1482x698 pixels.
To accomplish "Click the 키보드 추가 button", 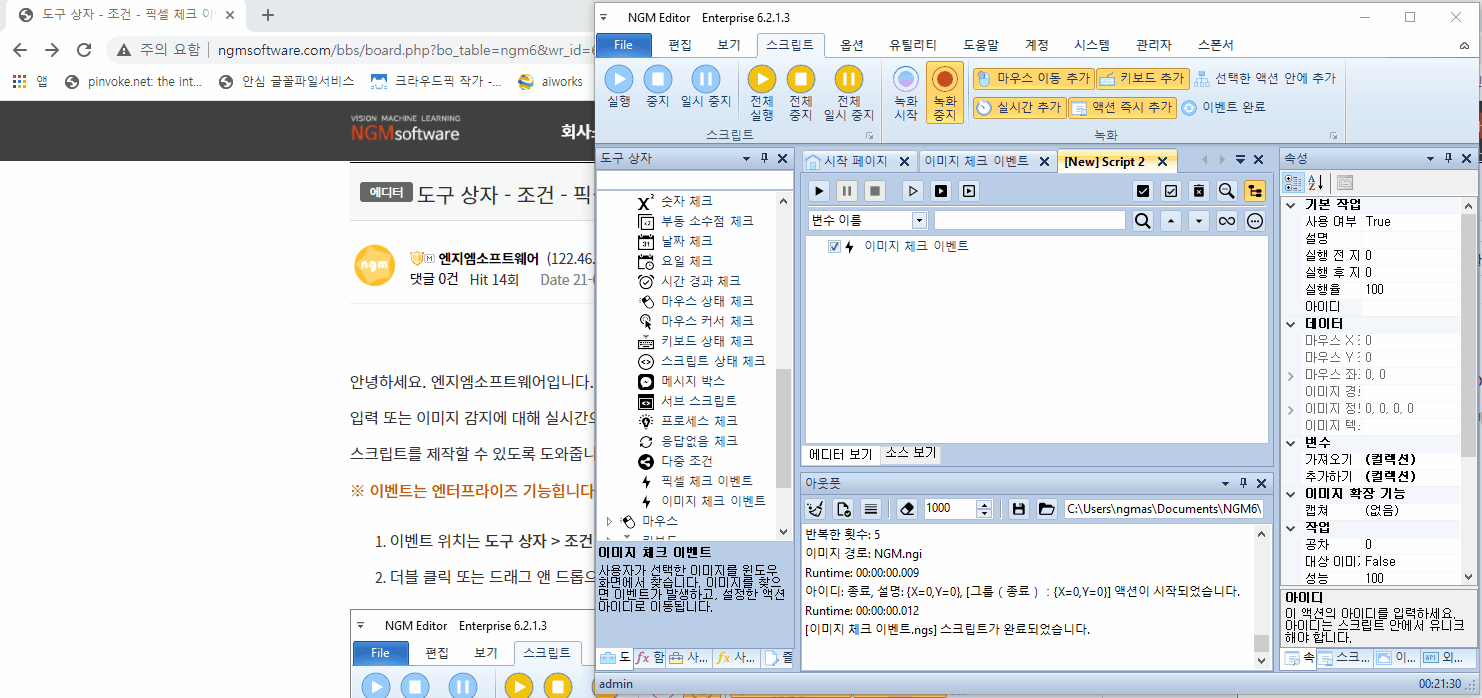I will (1141, 78).
